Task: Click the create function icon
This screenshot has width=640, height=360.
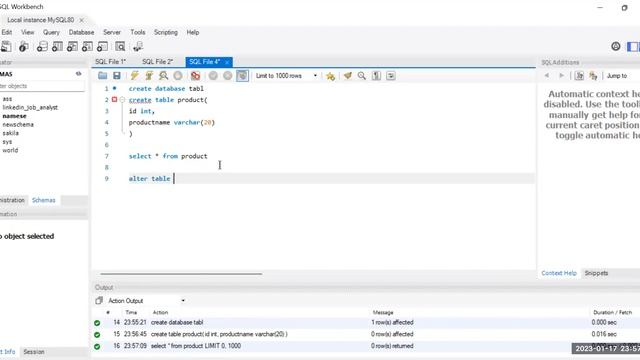Action: pos(102,47)
